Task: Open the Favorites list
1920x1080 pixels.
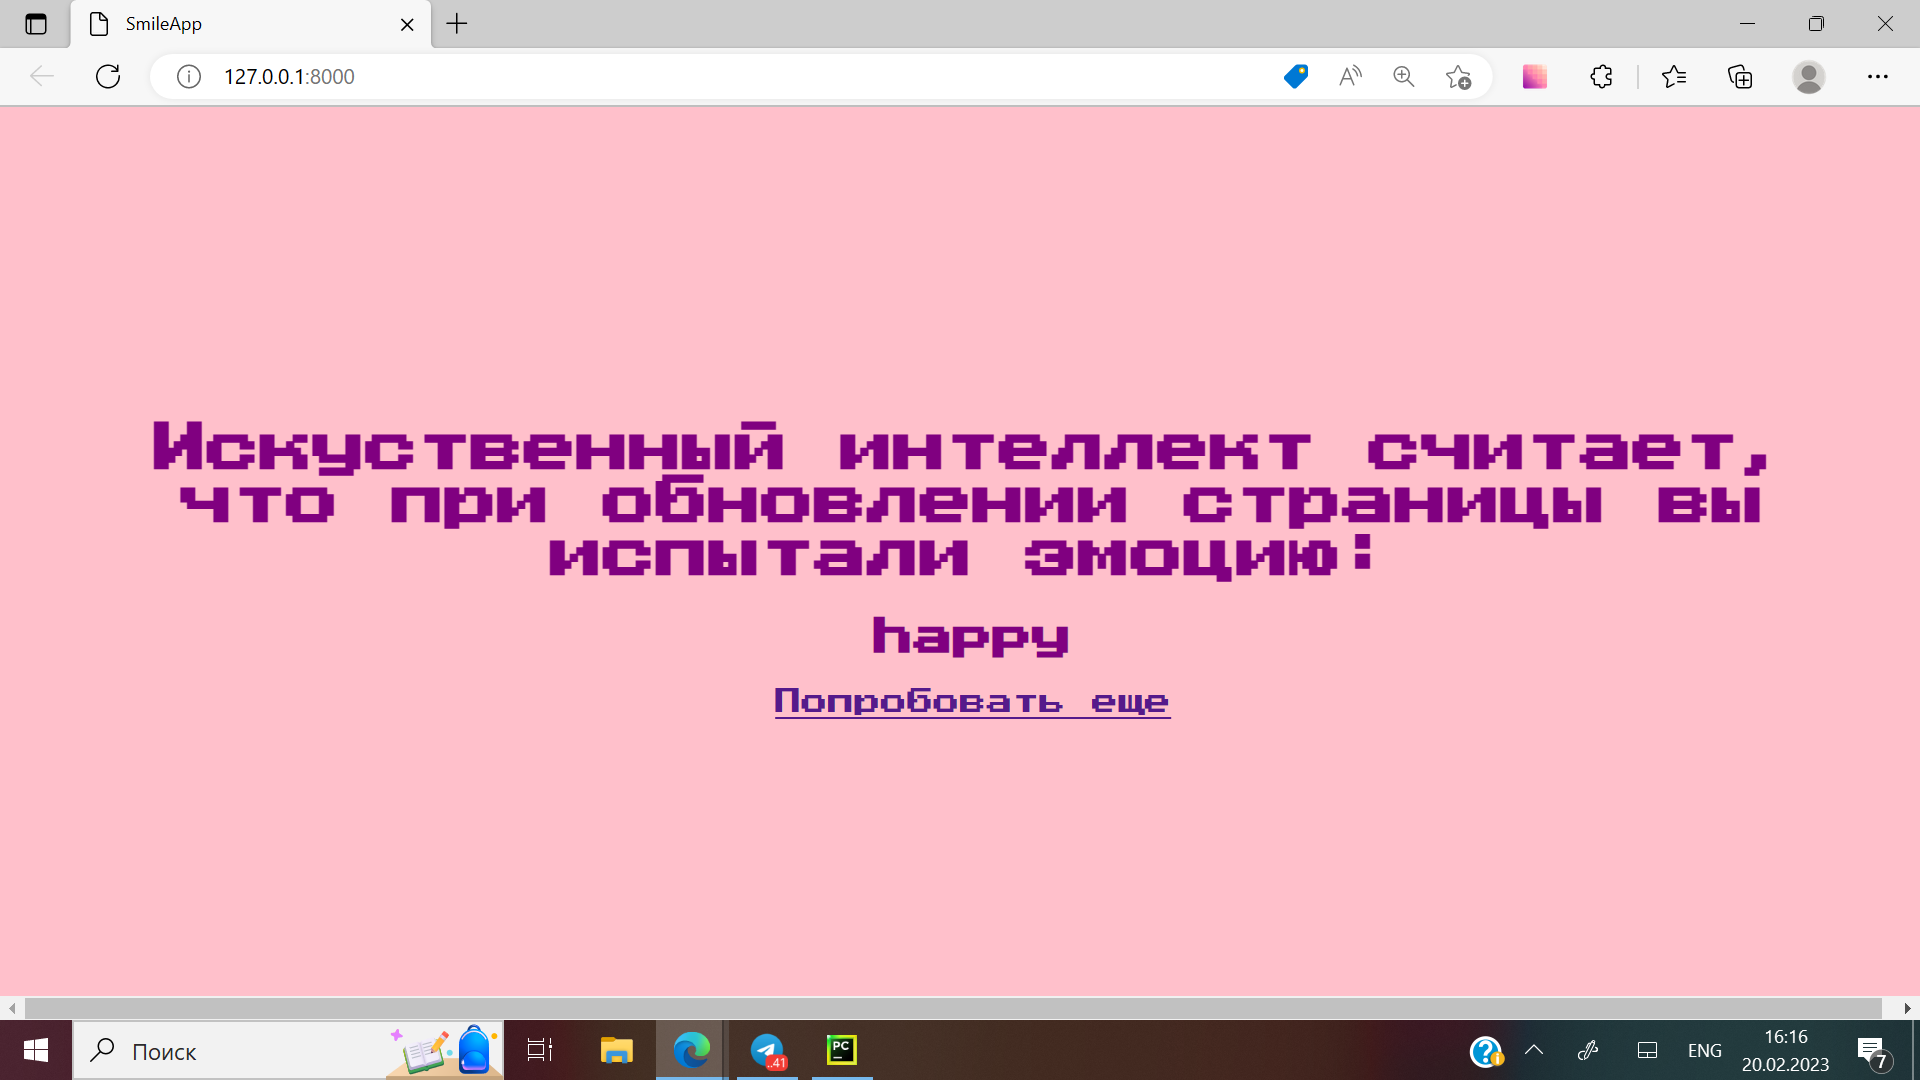Action: click(1675, 76)
